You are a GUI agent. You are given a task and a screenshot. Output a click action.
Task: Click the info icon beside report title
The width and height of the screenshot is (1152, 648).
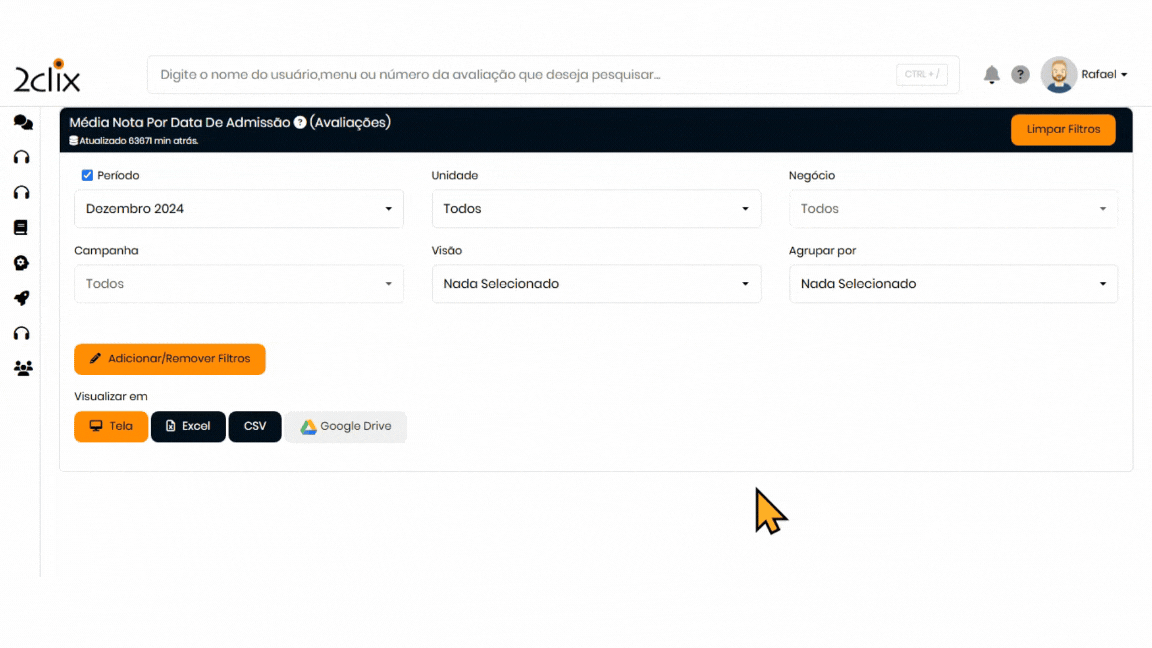pos(299,123)
